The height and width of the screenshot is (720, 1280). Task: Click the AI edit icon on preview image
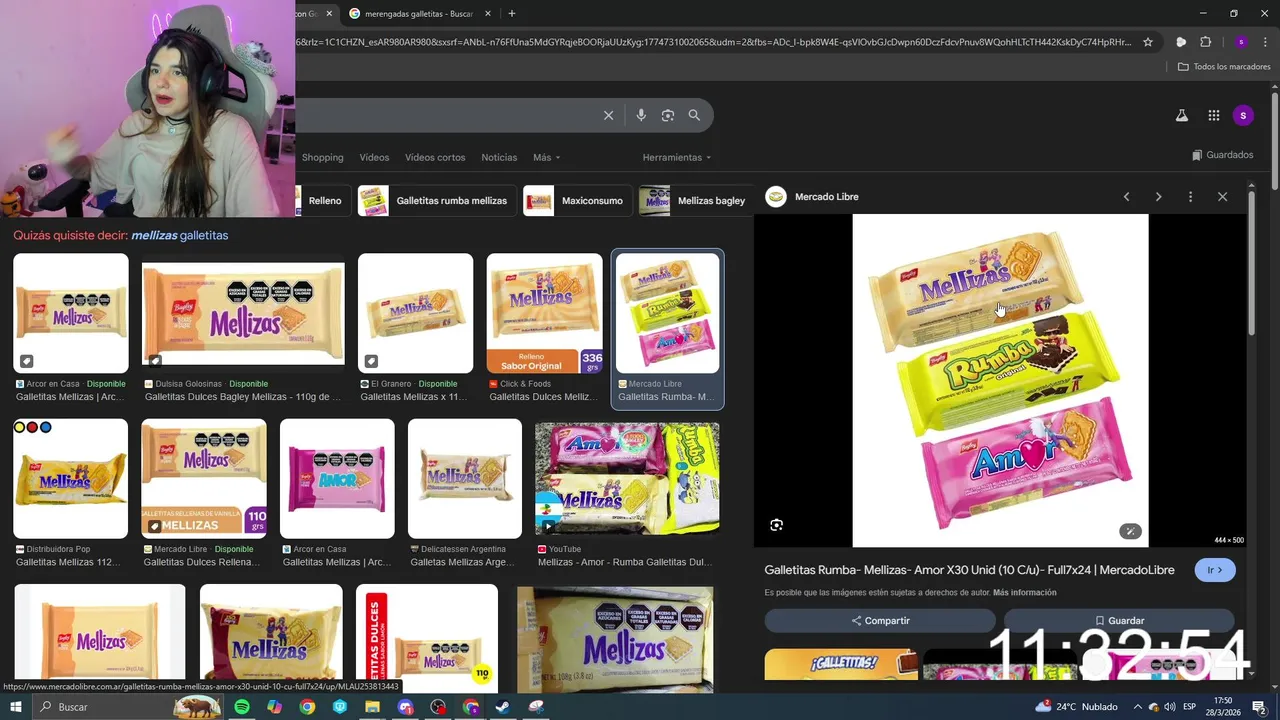click(1130, 531)
